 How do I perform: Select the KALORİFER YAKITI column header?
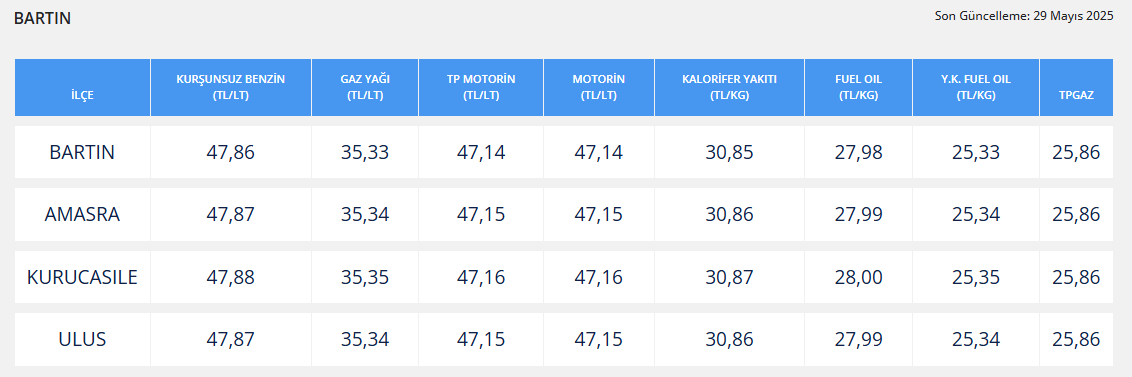(729, 87)
